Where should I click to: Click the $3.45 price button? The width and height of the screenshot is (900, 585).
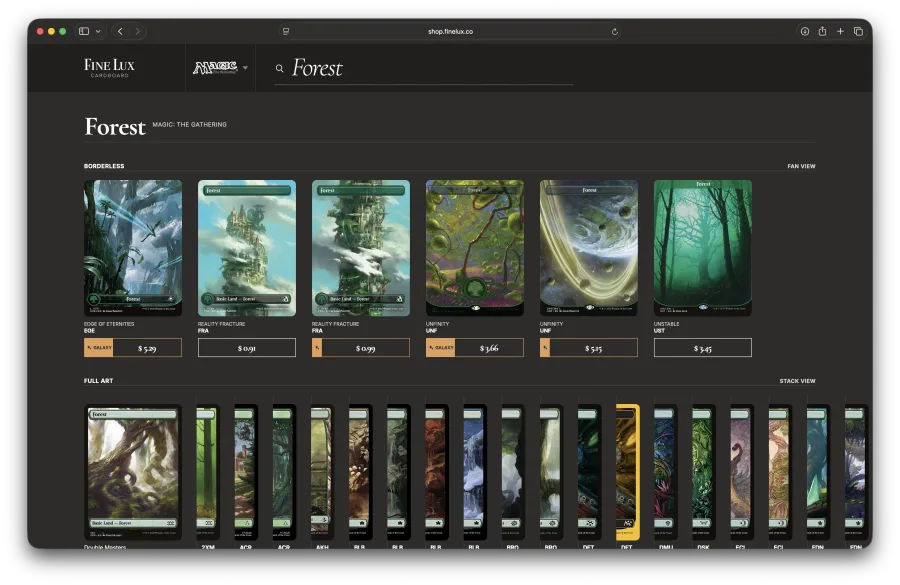[x=703, y=348]
